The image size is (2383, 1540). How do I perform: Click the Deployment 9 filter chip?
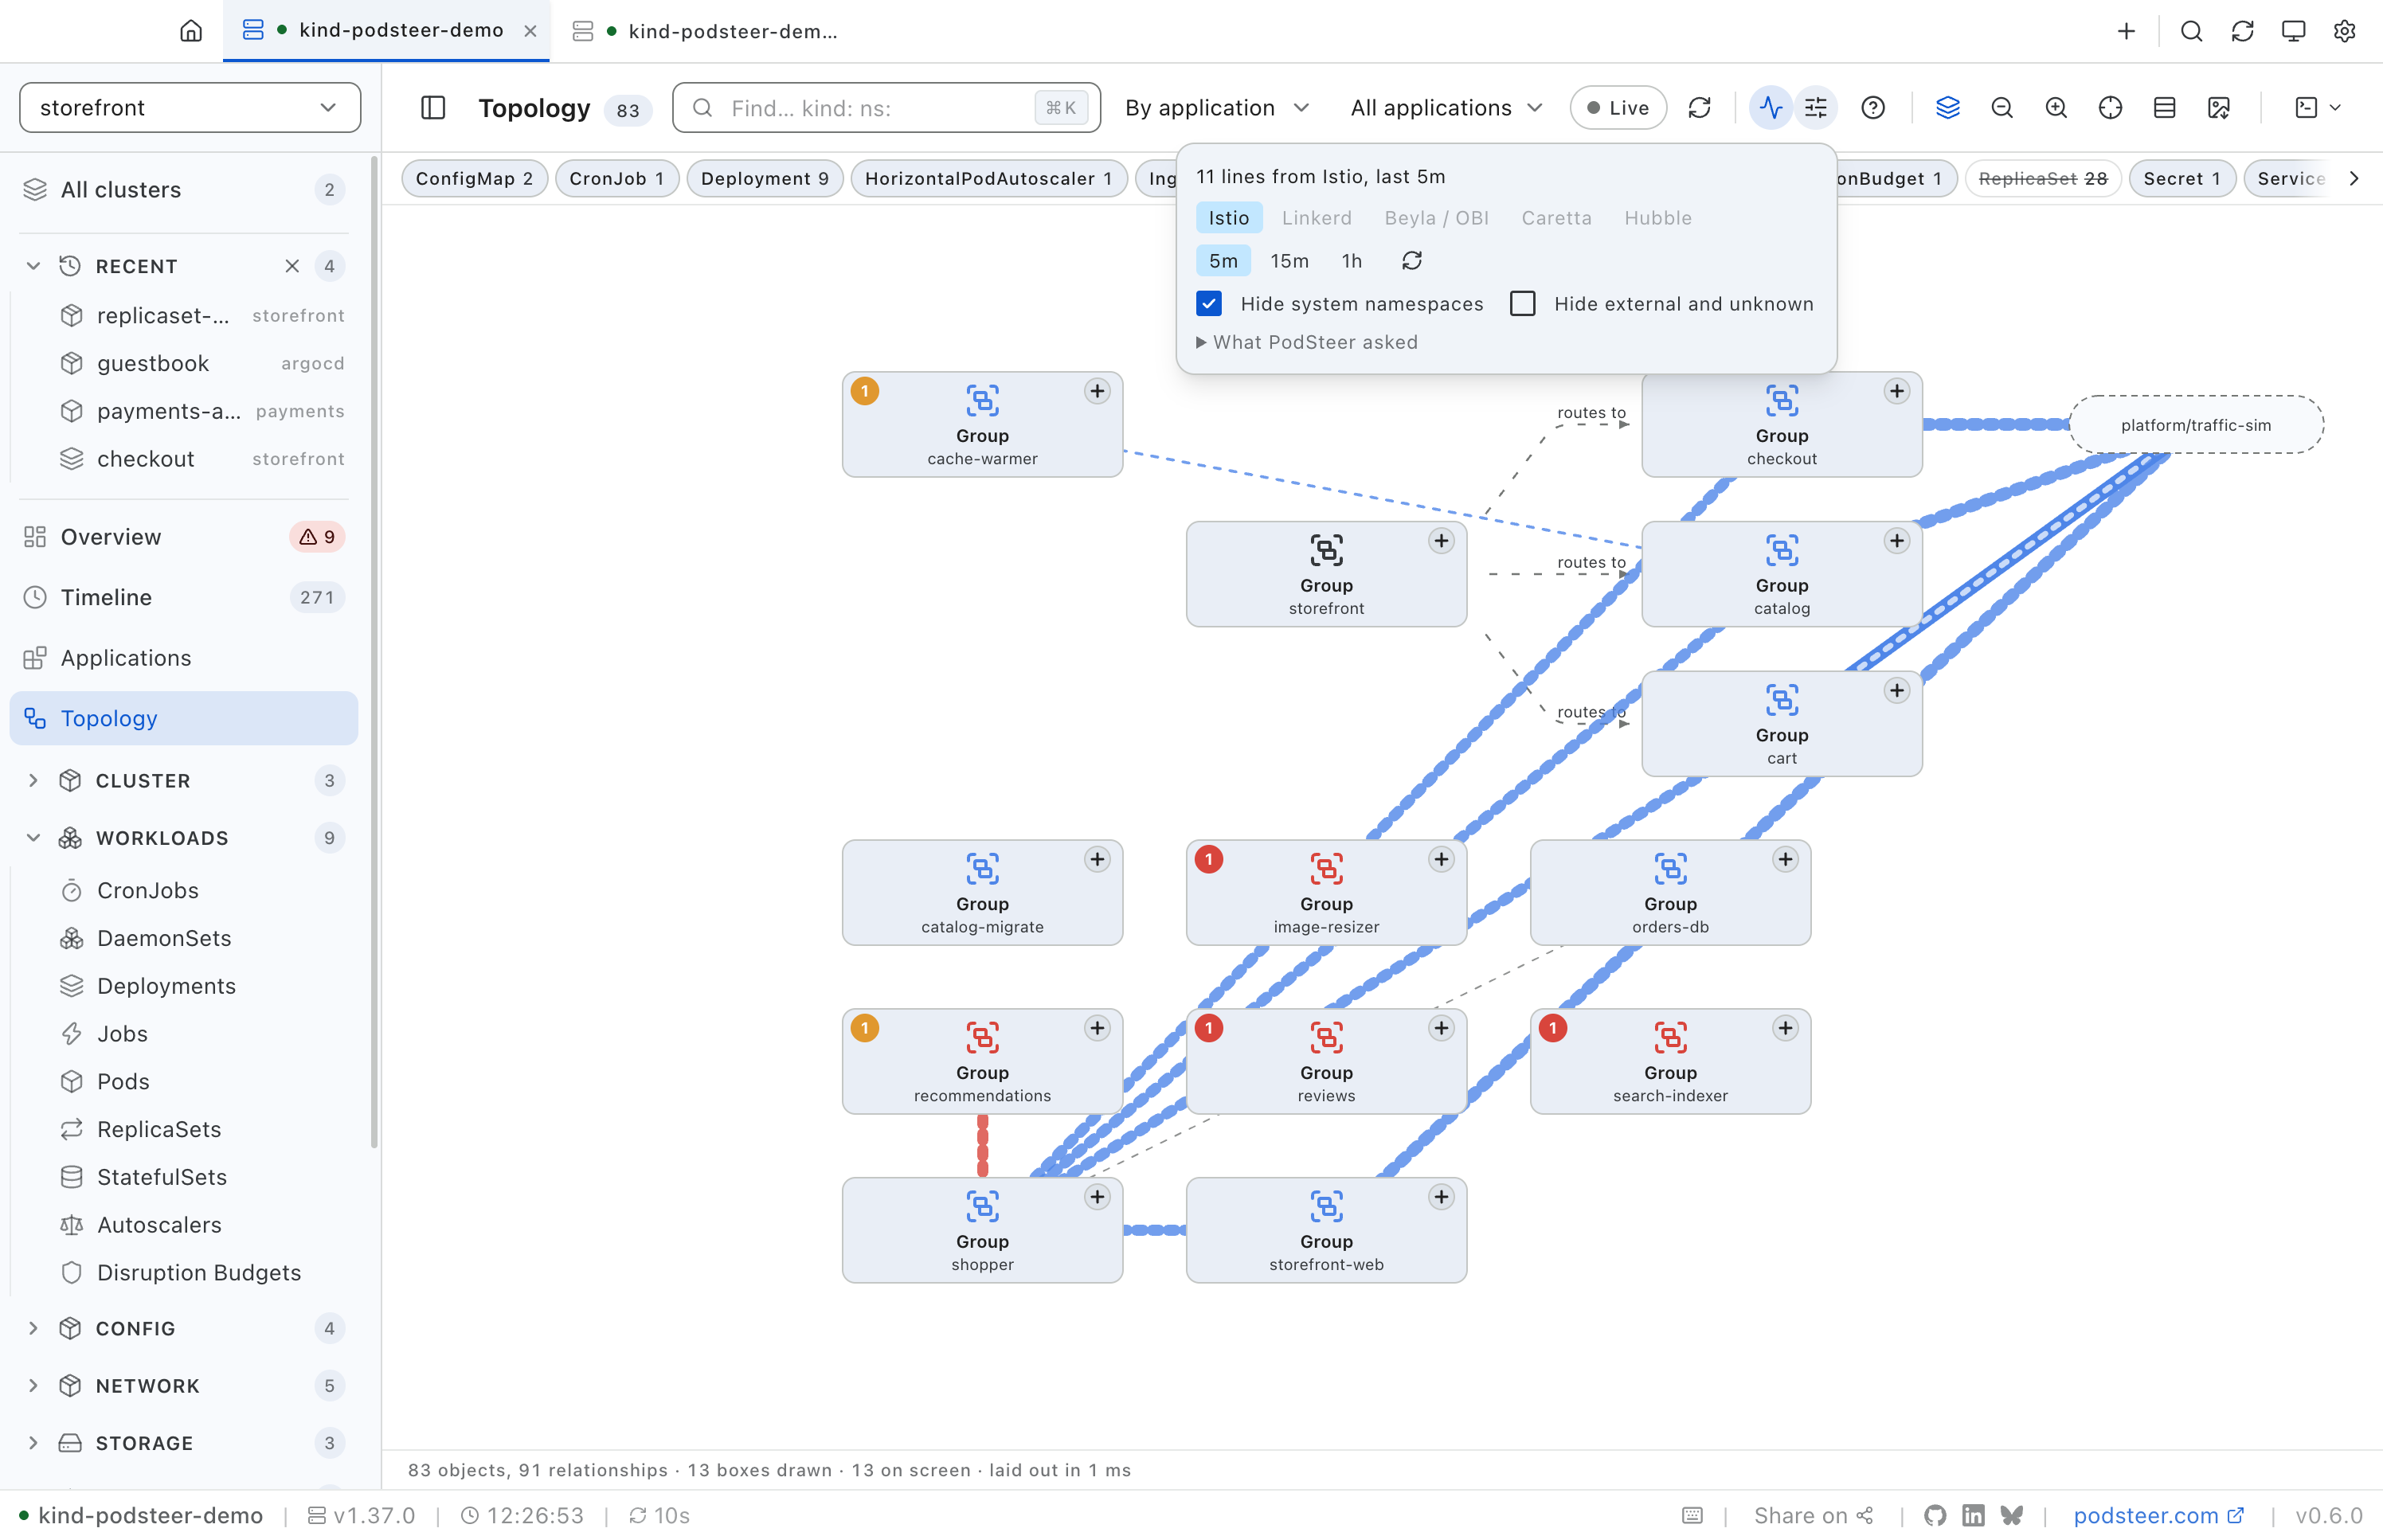(764, 179)
